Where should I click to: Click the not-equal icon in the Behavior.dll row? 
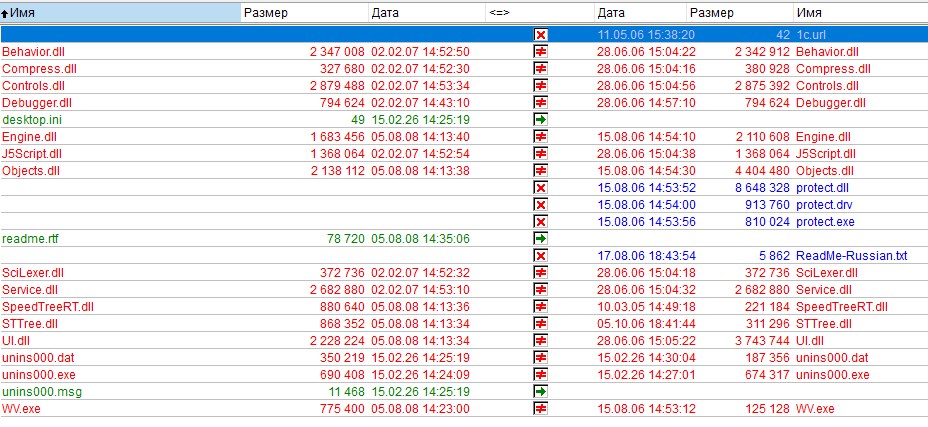point(540,52)
